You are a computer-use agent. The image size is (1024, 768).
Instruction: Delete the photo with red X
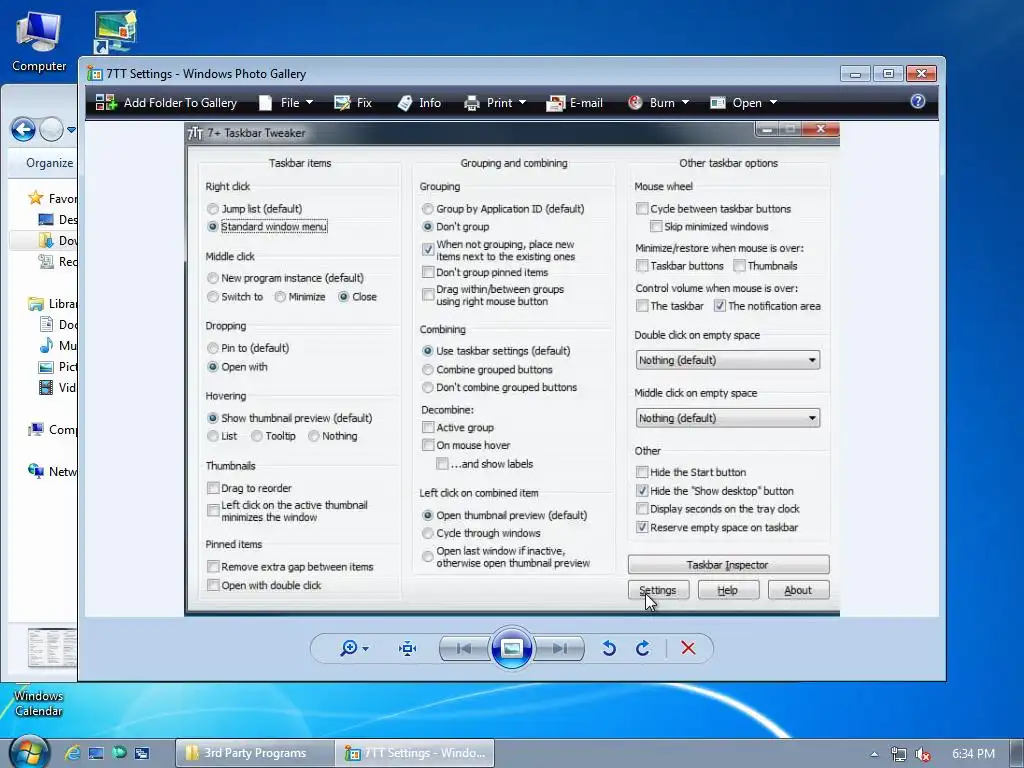pyautogui.click(x=688, y=648)
